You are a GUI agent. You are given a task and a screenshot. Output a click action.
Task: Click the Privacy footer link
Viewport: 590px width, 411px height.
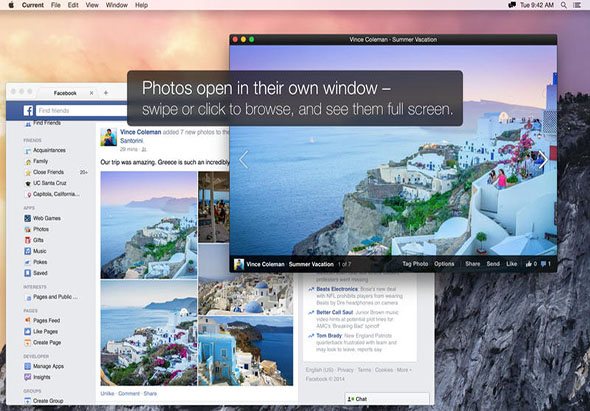345,370
